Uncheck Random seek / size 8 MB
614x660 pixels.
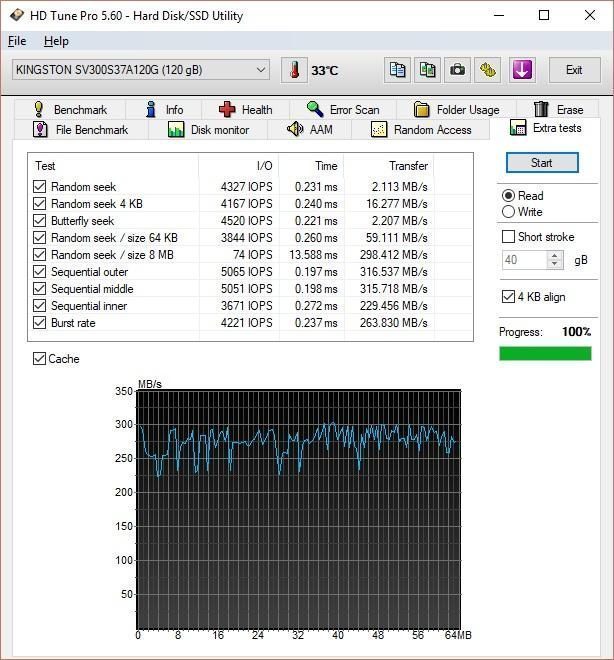40,255
